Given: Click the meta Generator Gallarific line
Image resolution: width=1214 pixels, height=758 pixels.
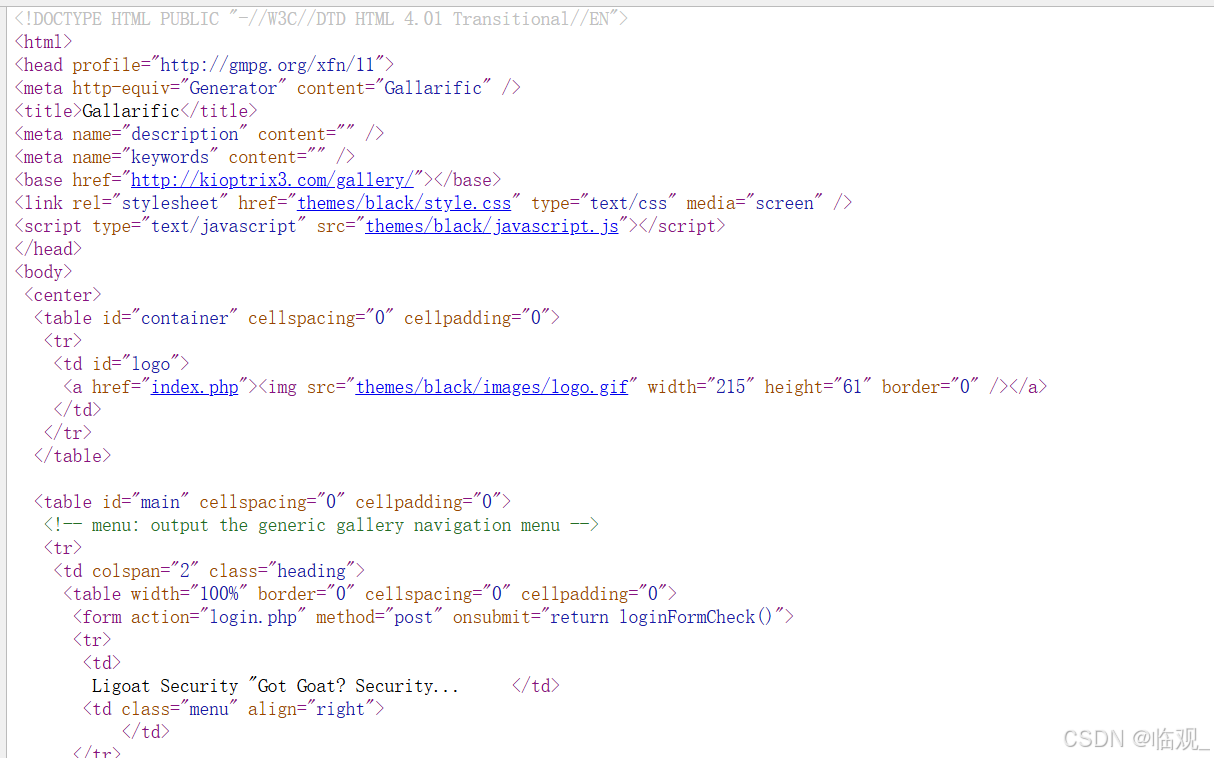Looking at the screenshot, I should pyautogui.click(x=267, y=88).
